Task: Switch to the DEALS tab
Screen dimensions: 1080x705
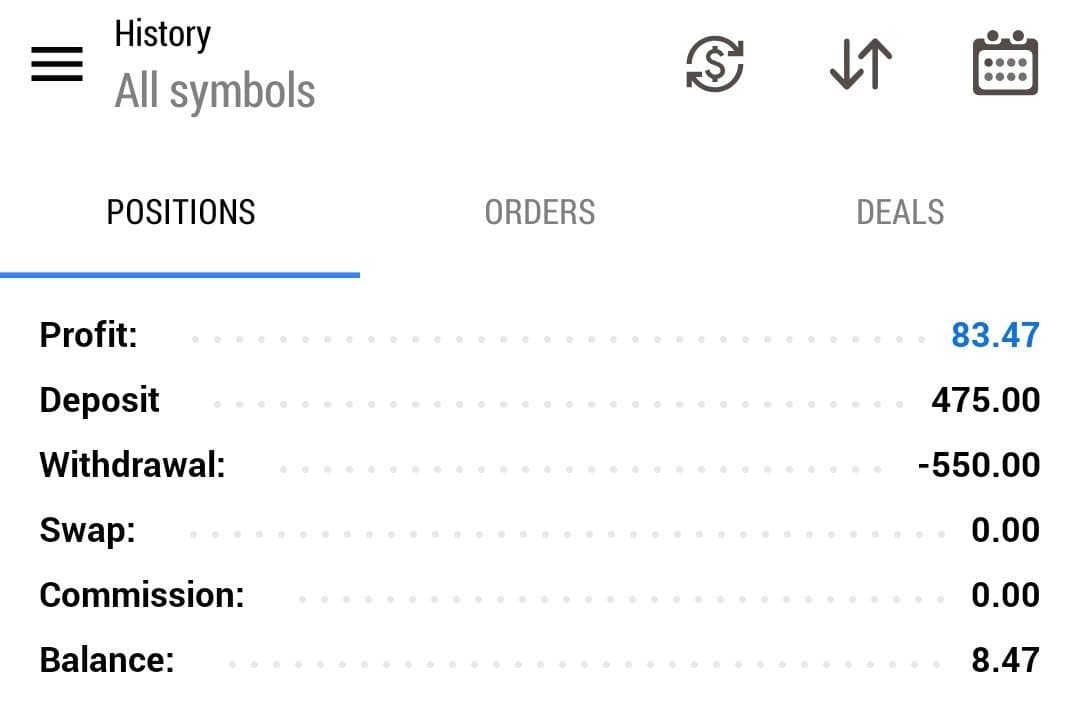Action: pos(900,212)
